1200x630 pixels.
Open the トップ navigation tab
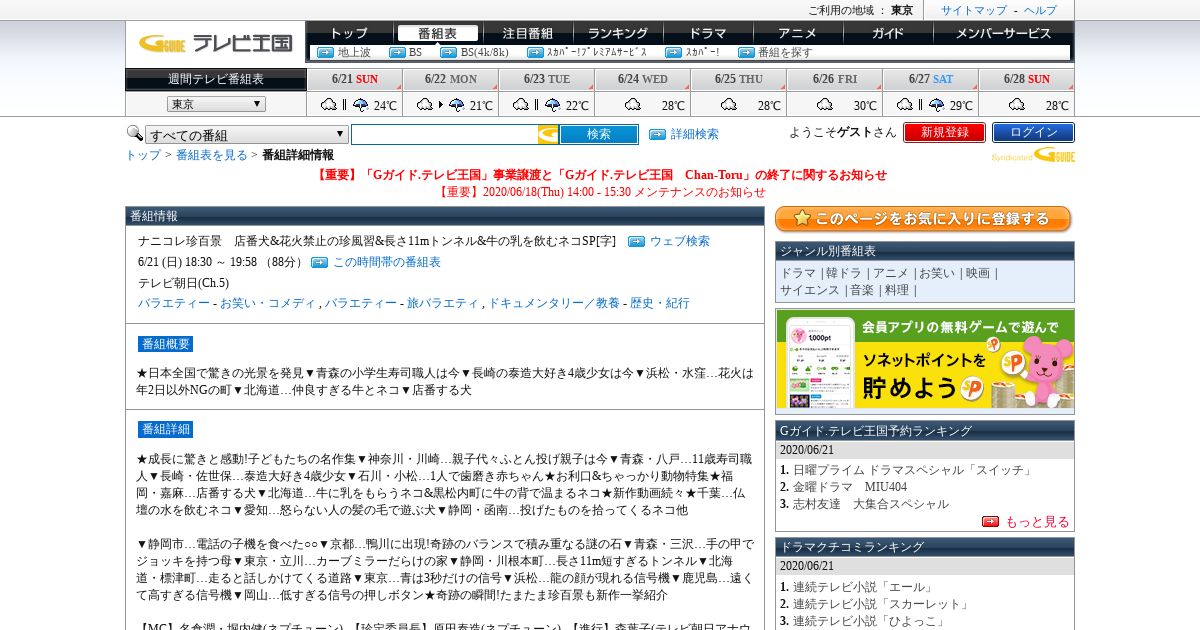349,33
